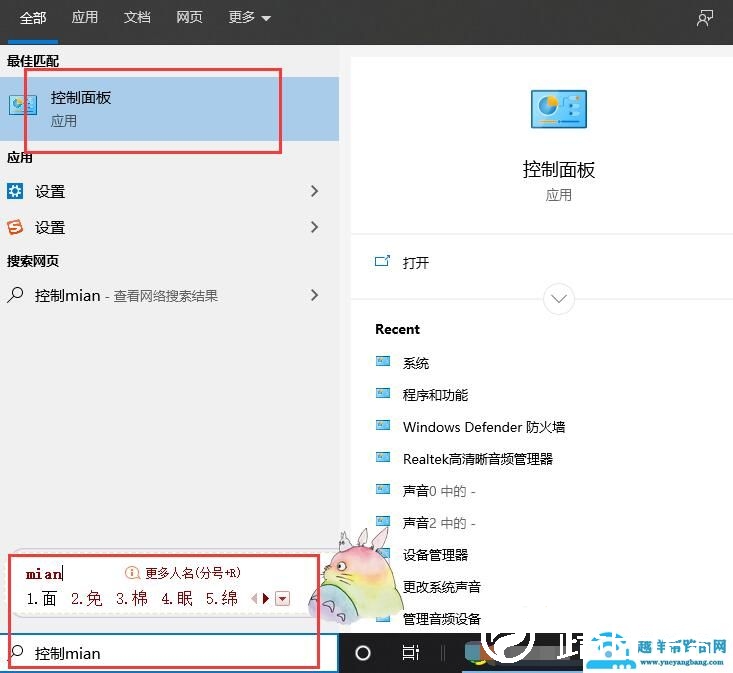Expand Sogou 设置 result chevron
733x673 pixels.
coord(314,227)
